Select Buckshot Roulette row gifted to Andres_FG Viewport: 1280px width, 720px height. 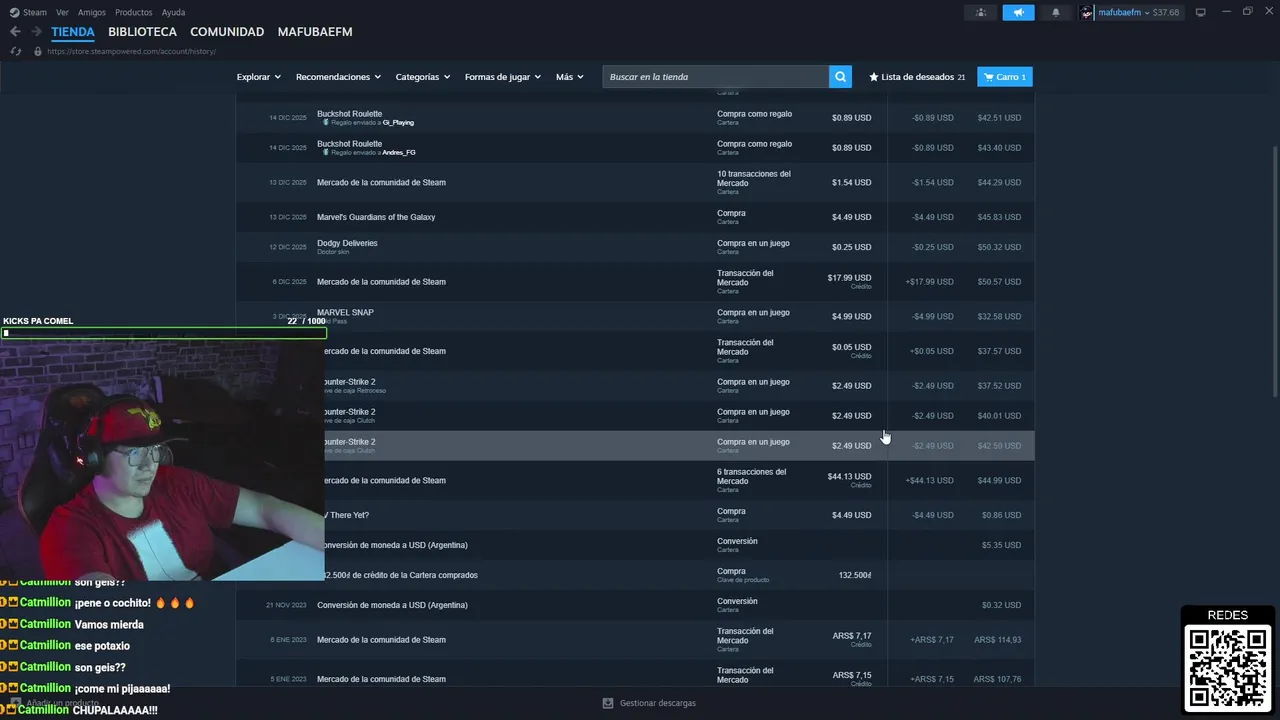635,148
